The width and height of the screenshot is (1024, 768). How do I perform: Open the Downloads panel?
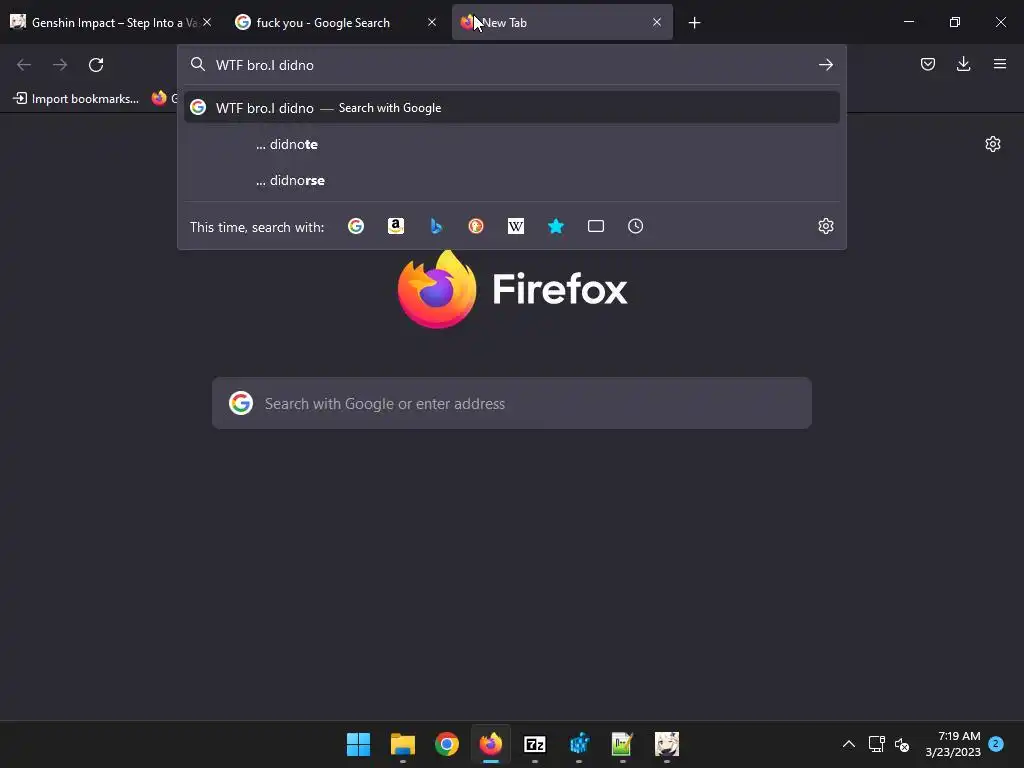click(963, 64)
